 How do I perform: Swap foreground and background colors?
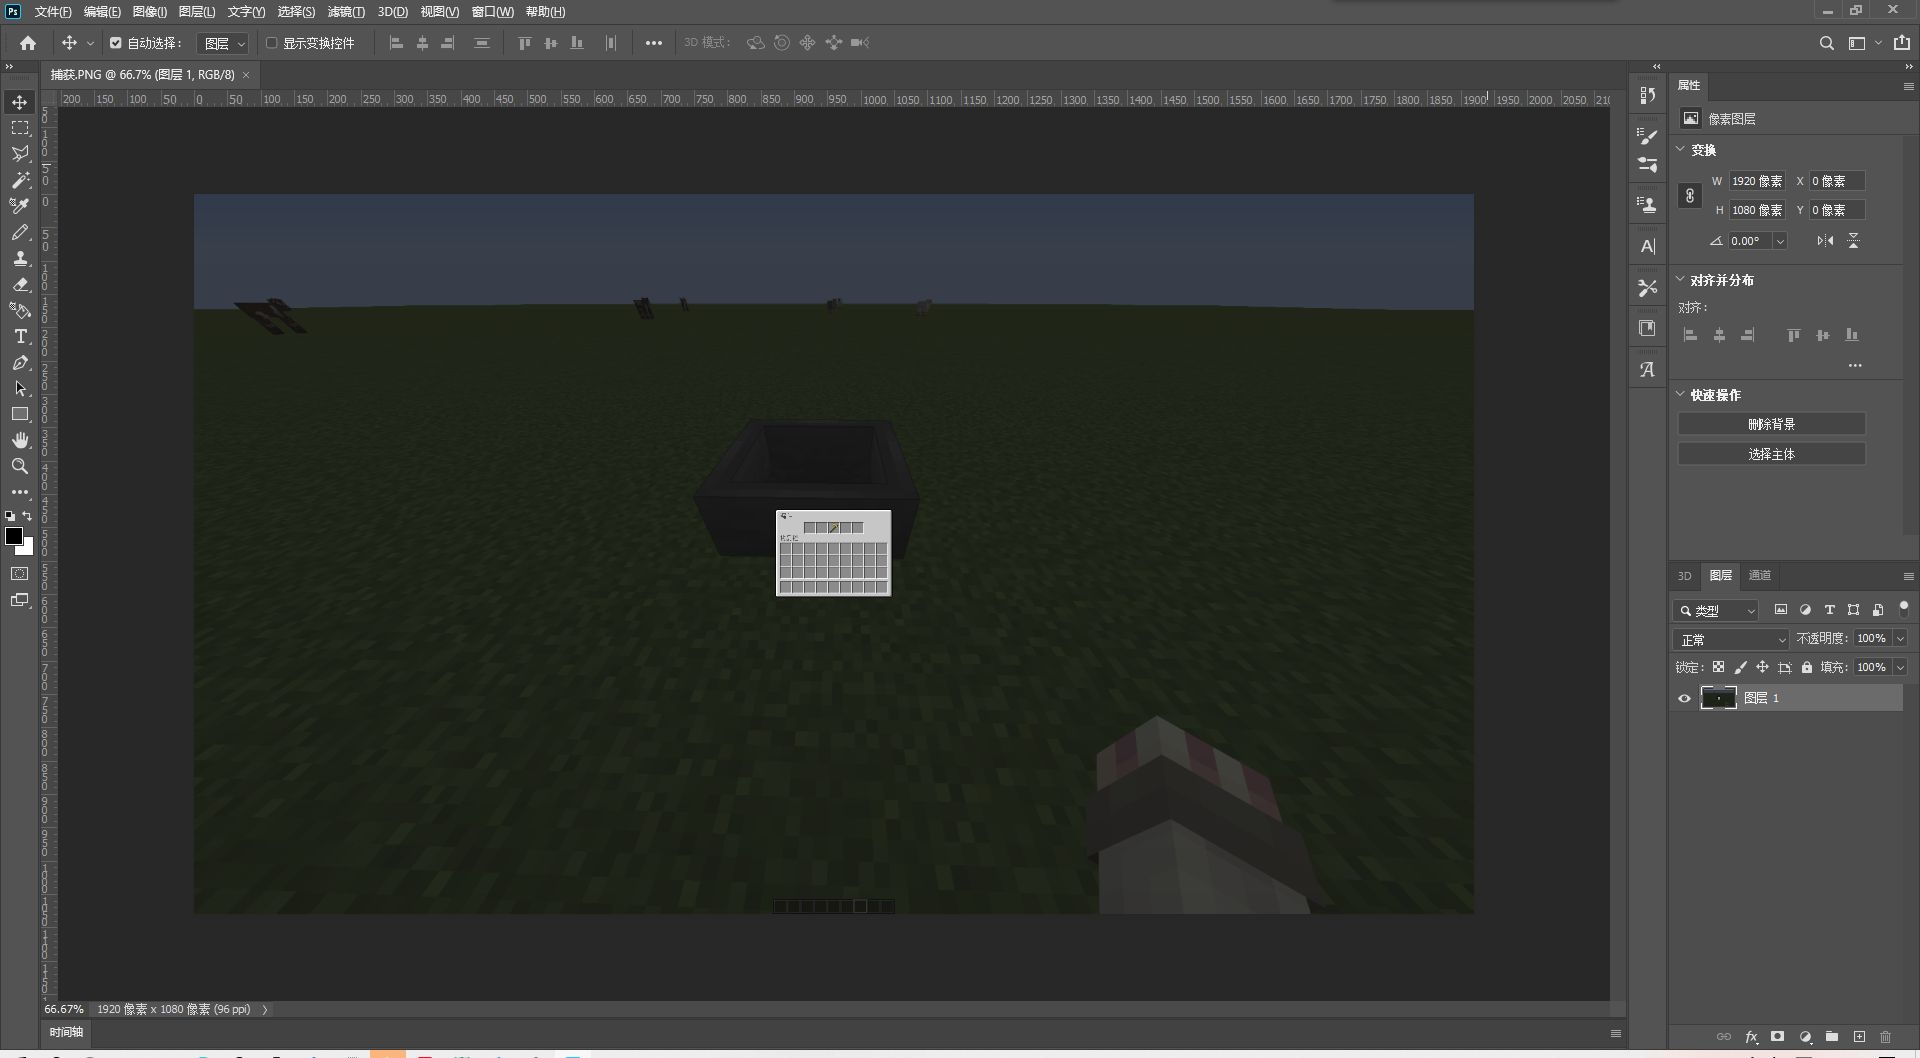[28, 516]
